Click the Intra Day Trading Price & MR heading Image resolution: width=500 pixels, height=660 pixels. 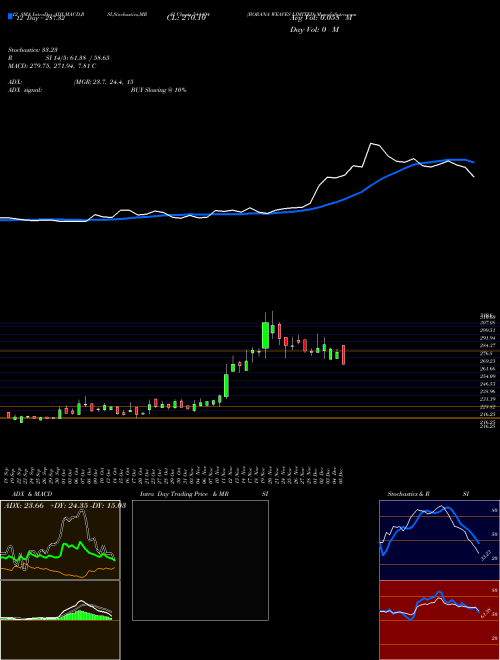[x=184, y=494]
